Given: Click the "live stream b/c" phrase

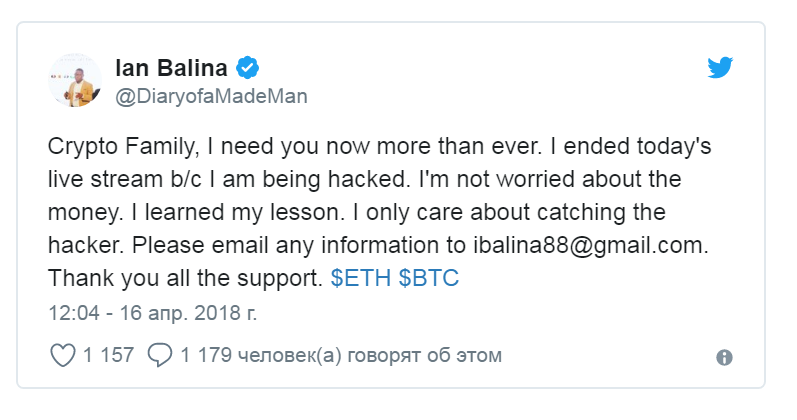Looking at the screenshot, I should pos(125,179).
